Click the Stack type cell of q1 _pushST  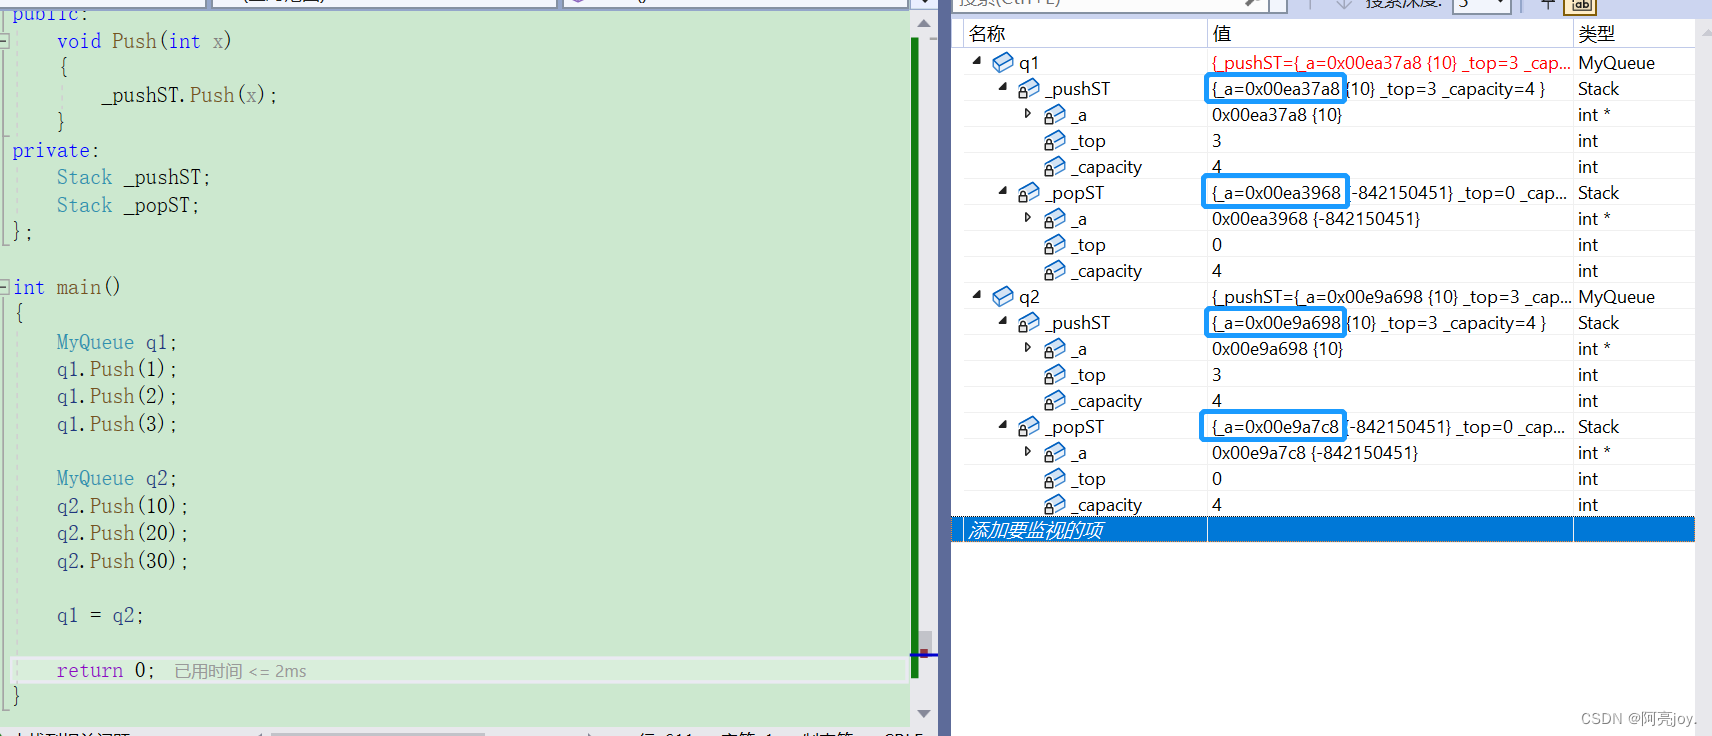[x=1599, y=89]
